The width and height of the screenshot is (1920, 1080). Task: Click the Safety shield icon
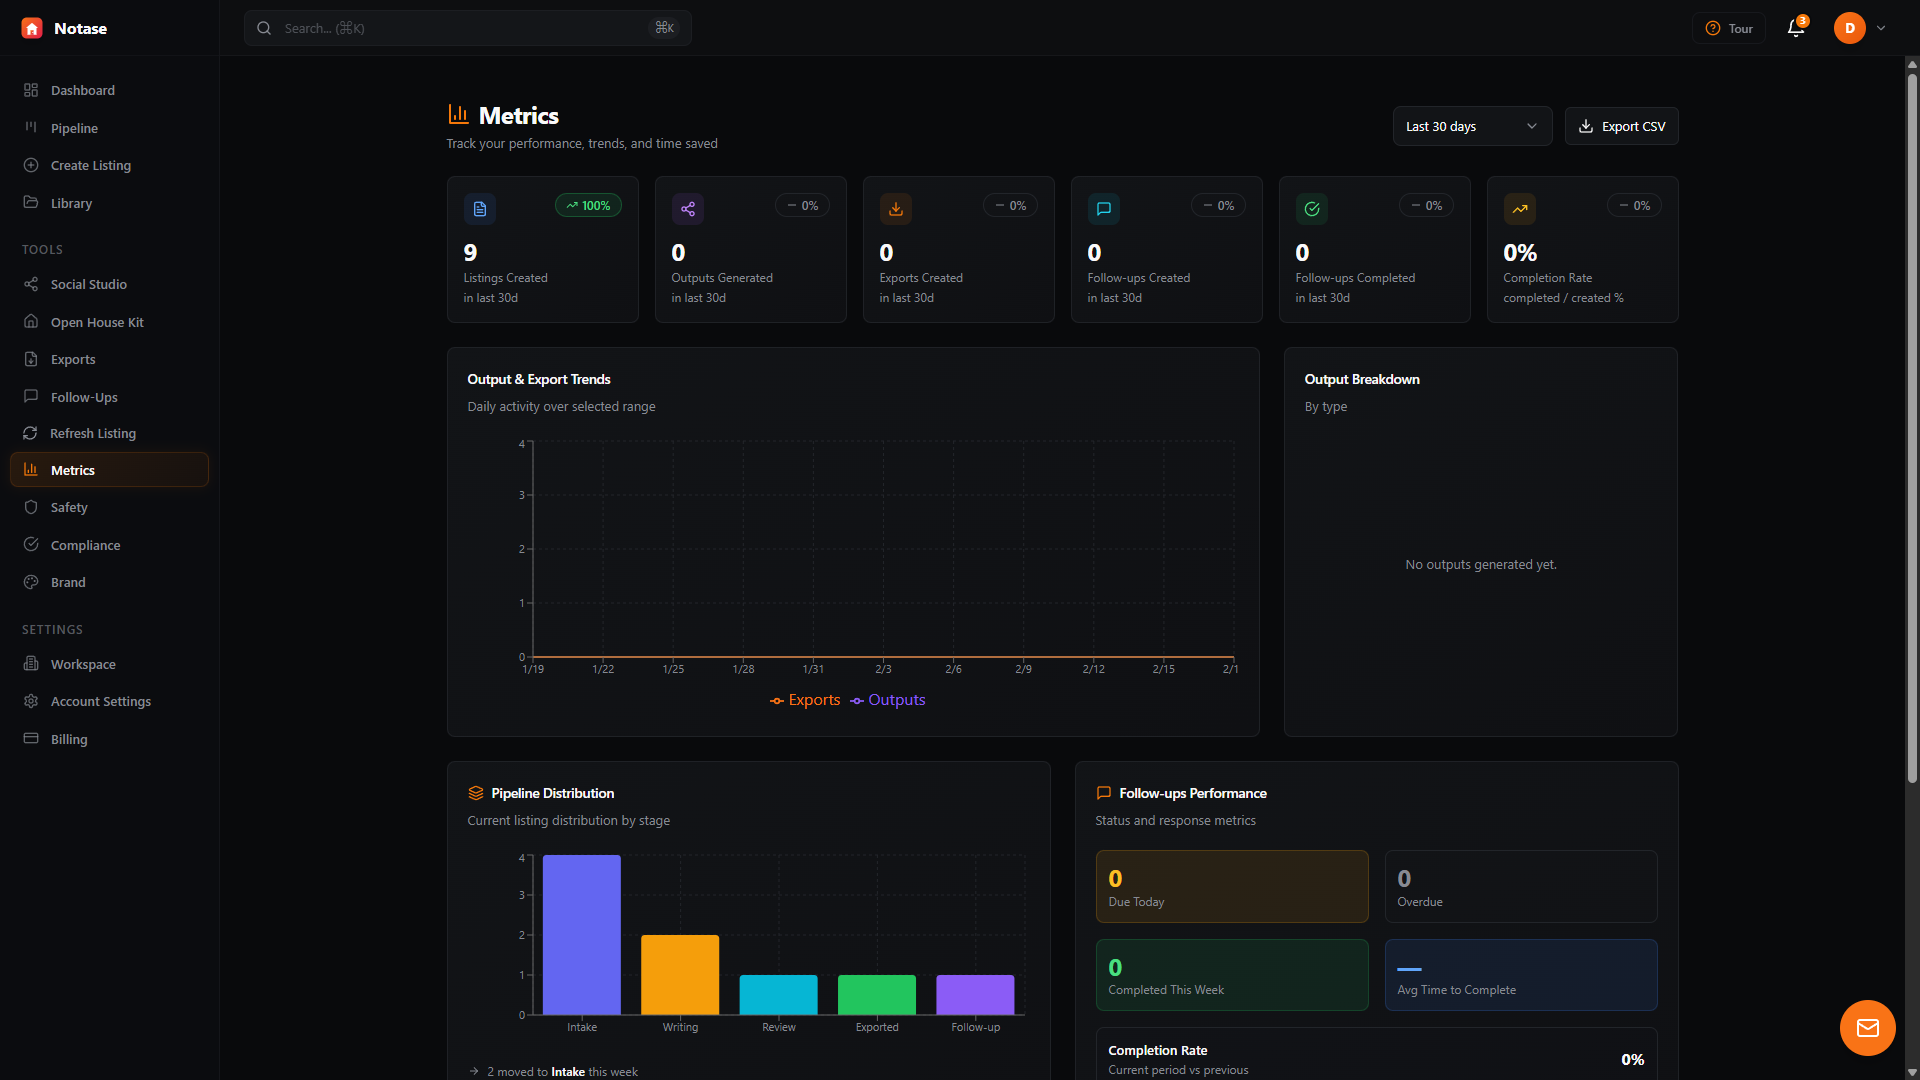31,507
